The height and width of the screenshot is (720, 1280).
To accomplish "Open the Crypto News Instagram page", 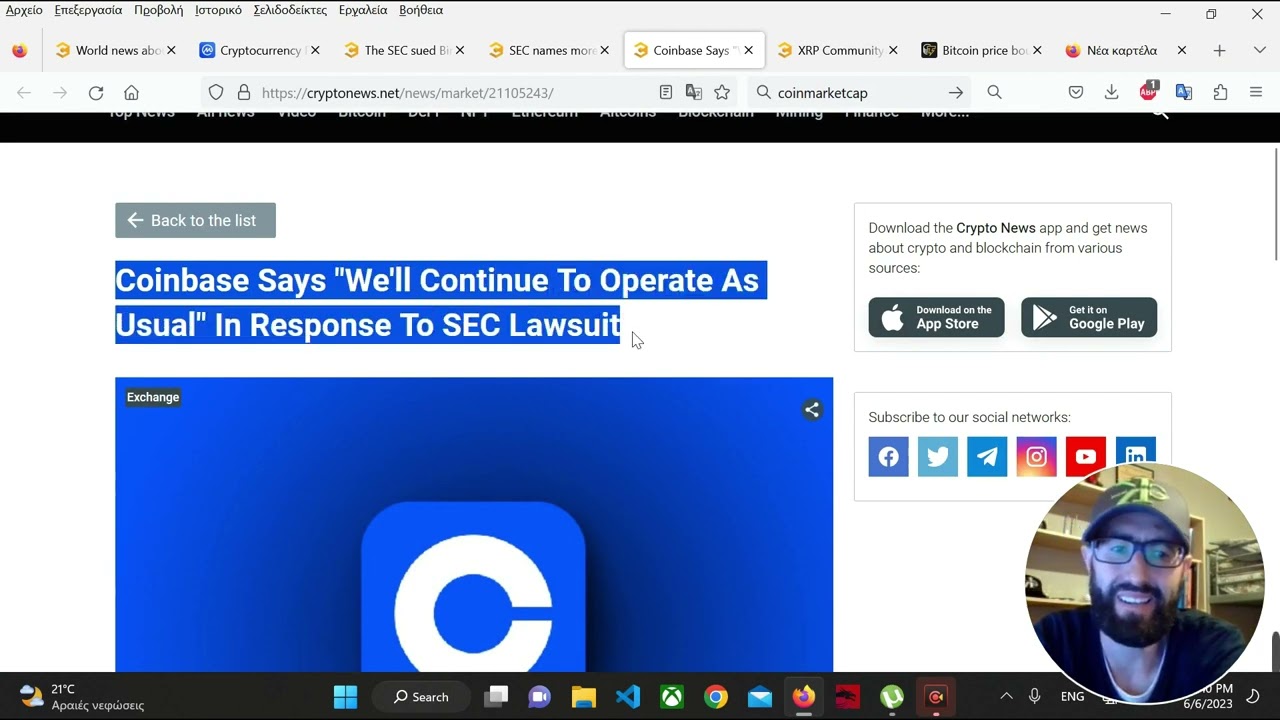I will click(x=1036, y=457).
